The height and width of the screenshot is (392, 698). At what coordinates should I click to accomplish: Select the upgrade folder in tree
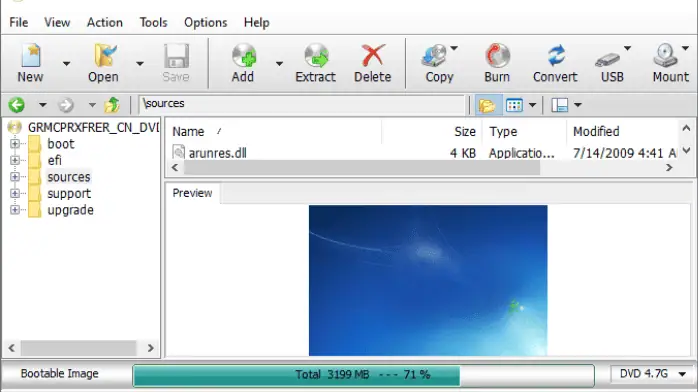[70, 210]
